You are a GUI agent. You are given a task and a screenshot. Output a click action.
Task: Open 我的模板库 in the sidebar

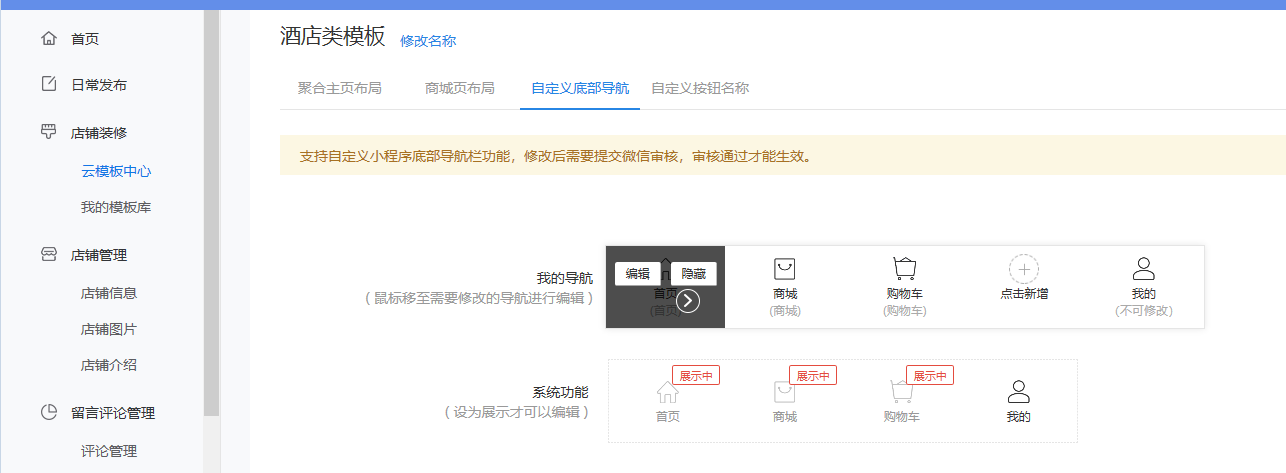point(116,207)
